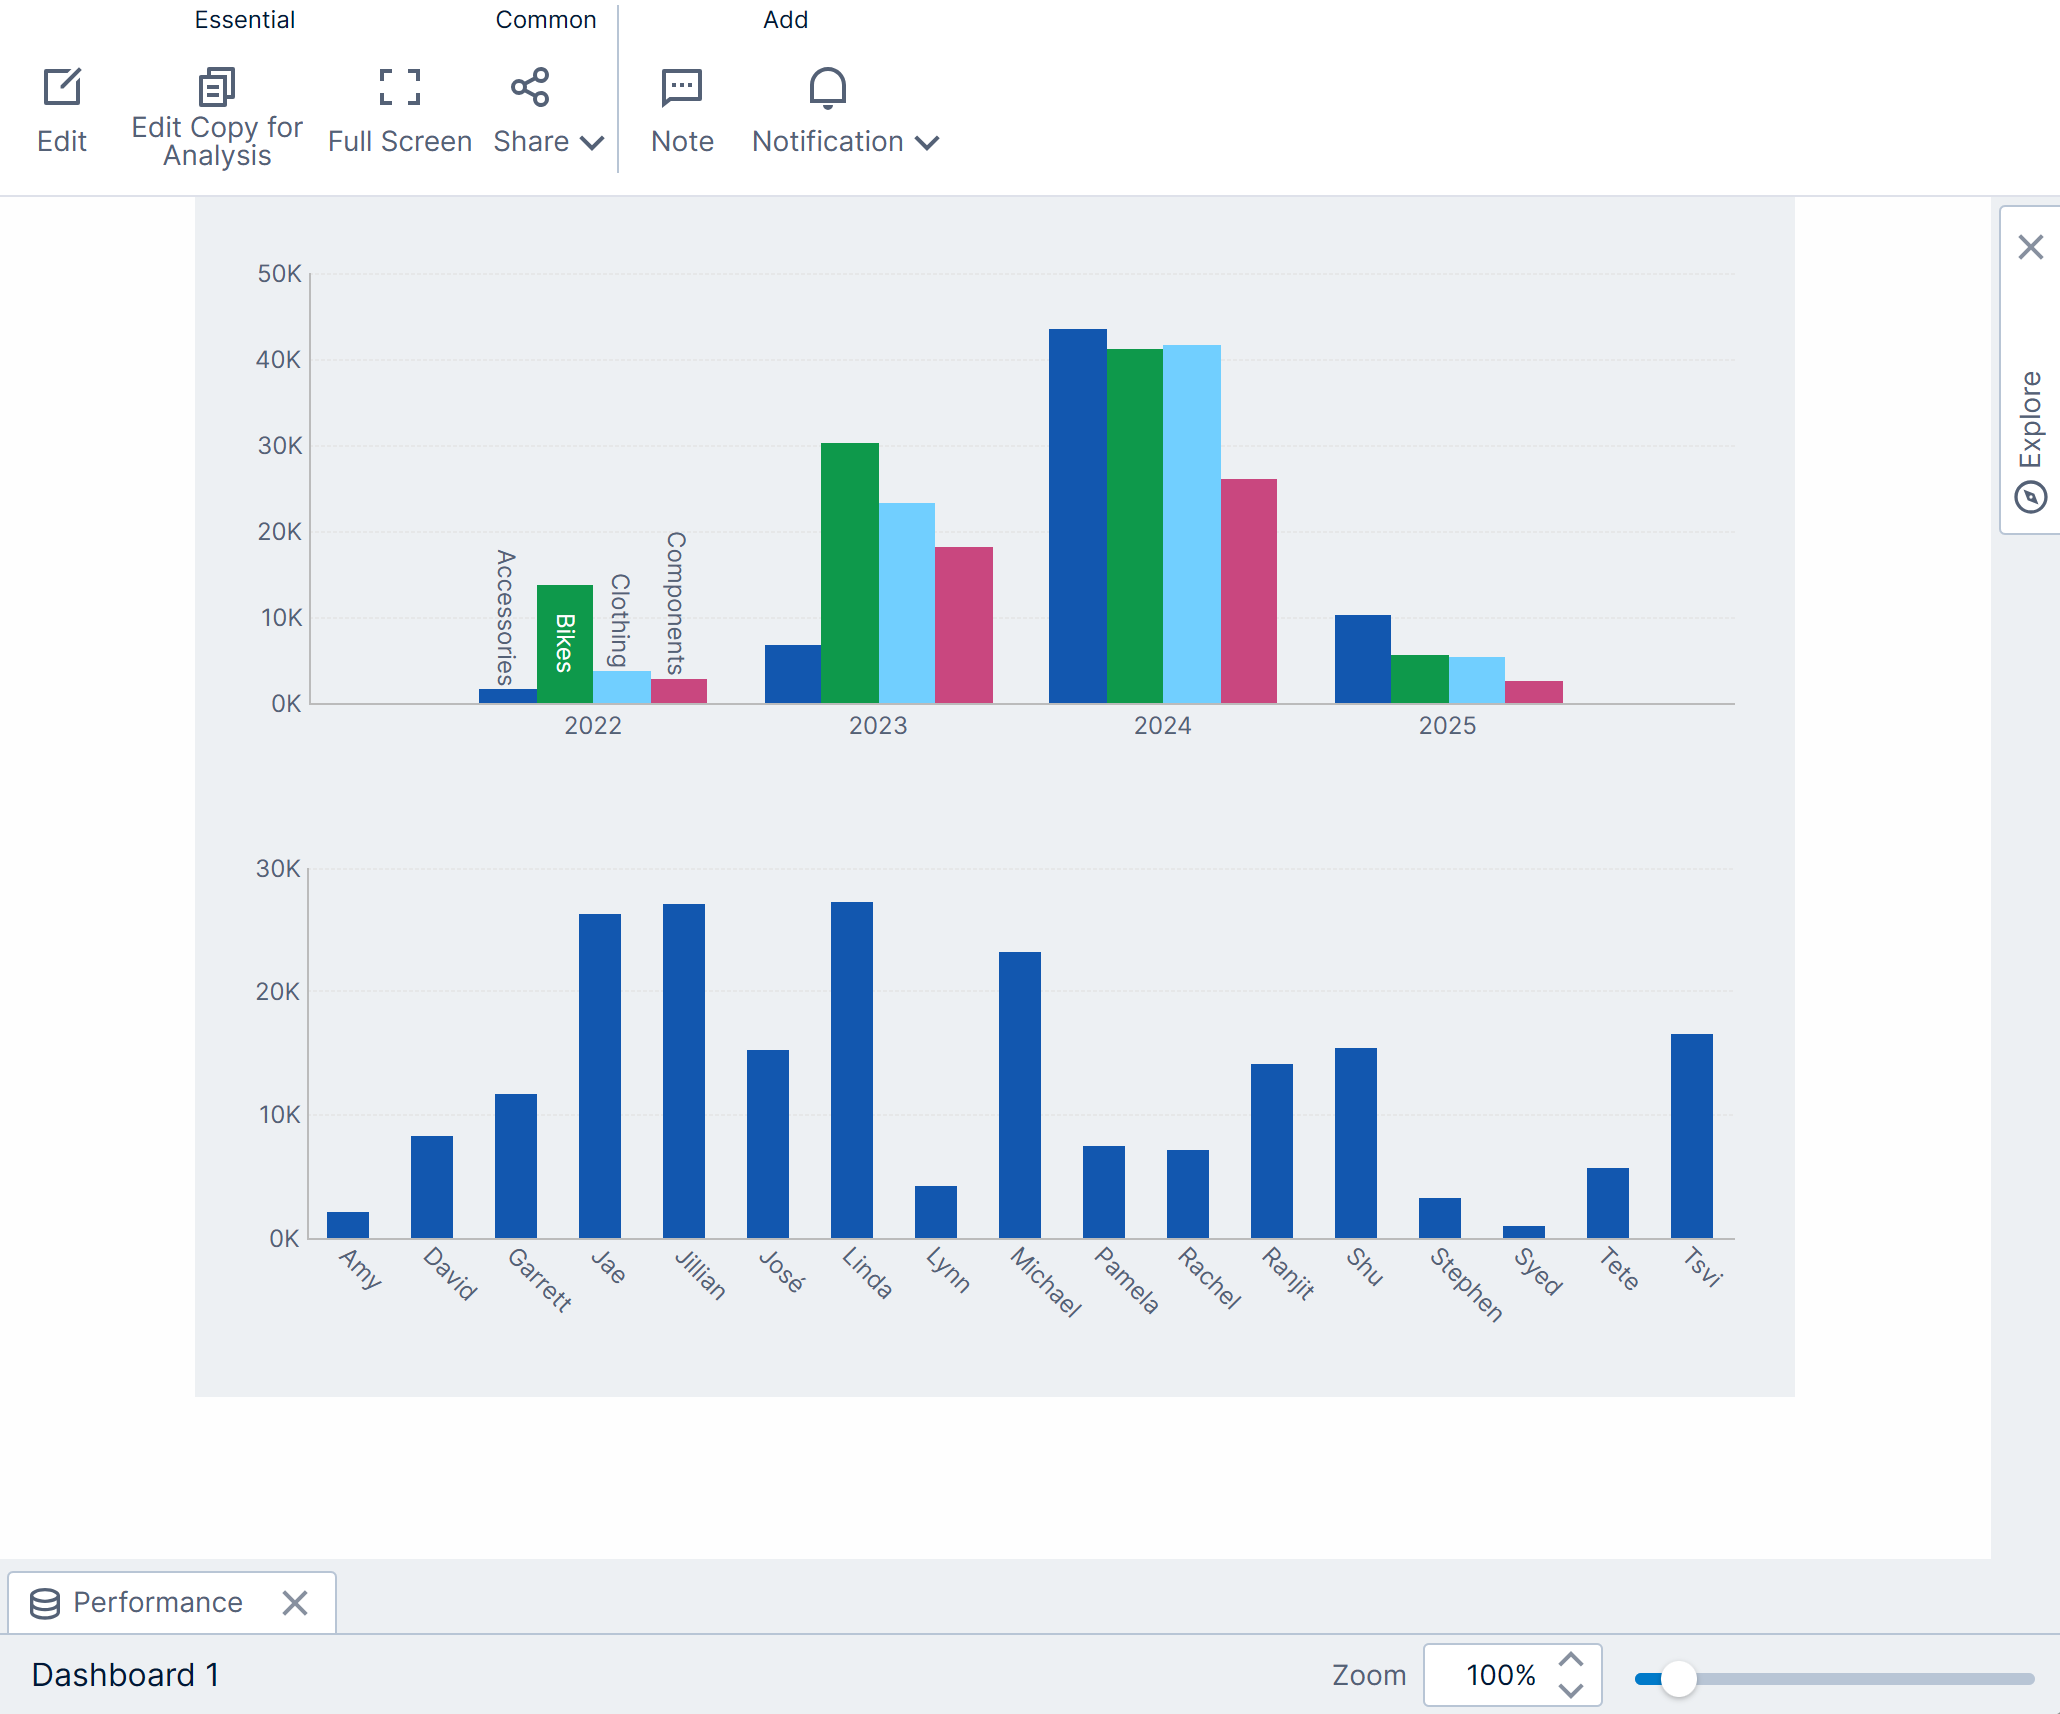
Task: Click the zoom slider handle
Action: click(x=1679, y=1679)
